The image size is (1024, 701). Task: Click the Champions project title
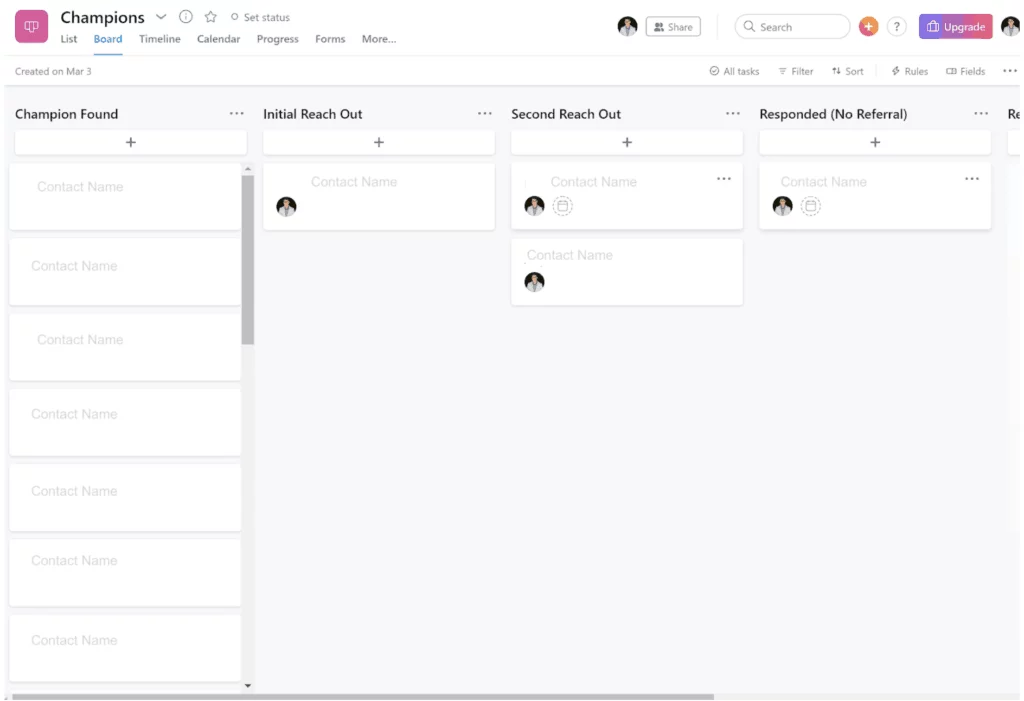coord(103,17)
